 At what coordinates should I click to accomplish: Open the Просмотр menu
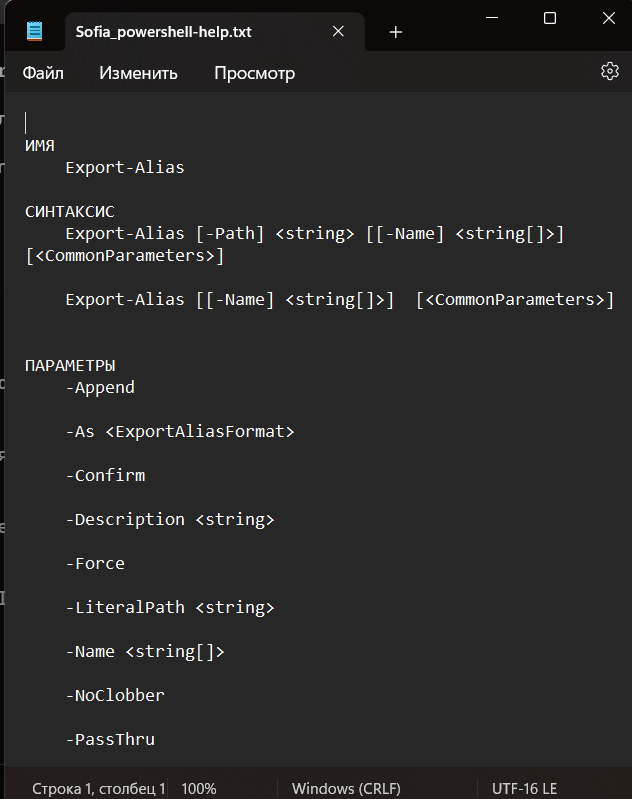click(x=254, y=73)
